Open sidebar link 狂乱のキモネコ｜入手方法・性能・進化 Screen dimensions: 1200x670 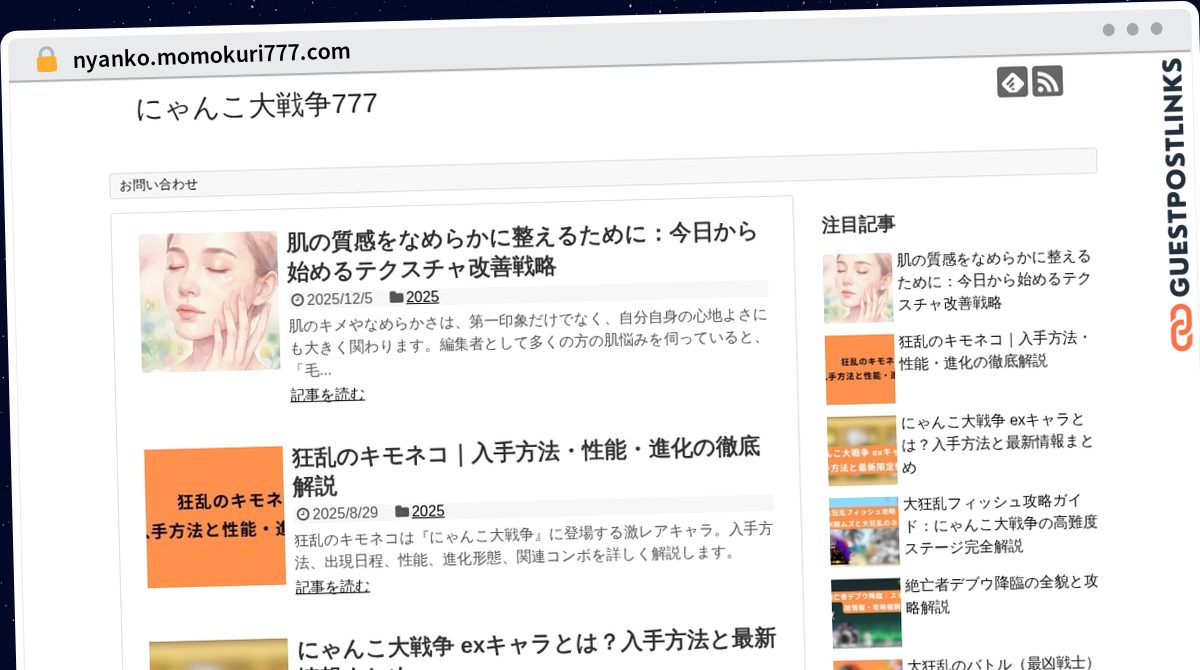[996, 350]
